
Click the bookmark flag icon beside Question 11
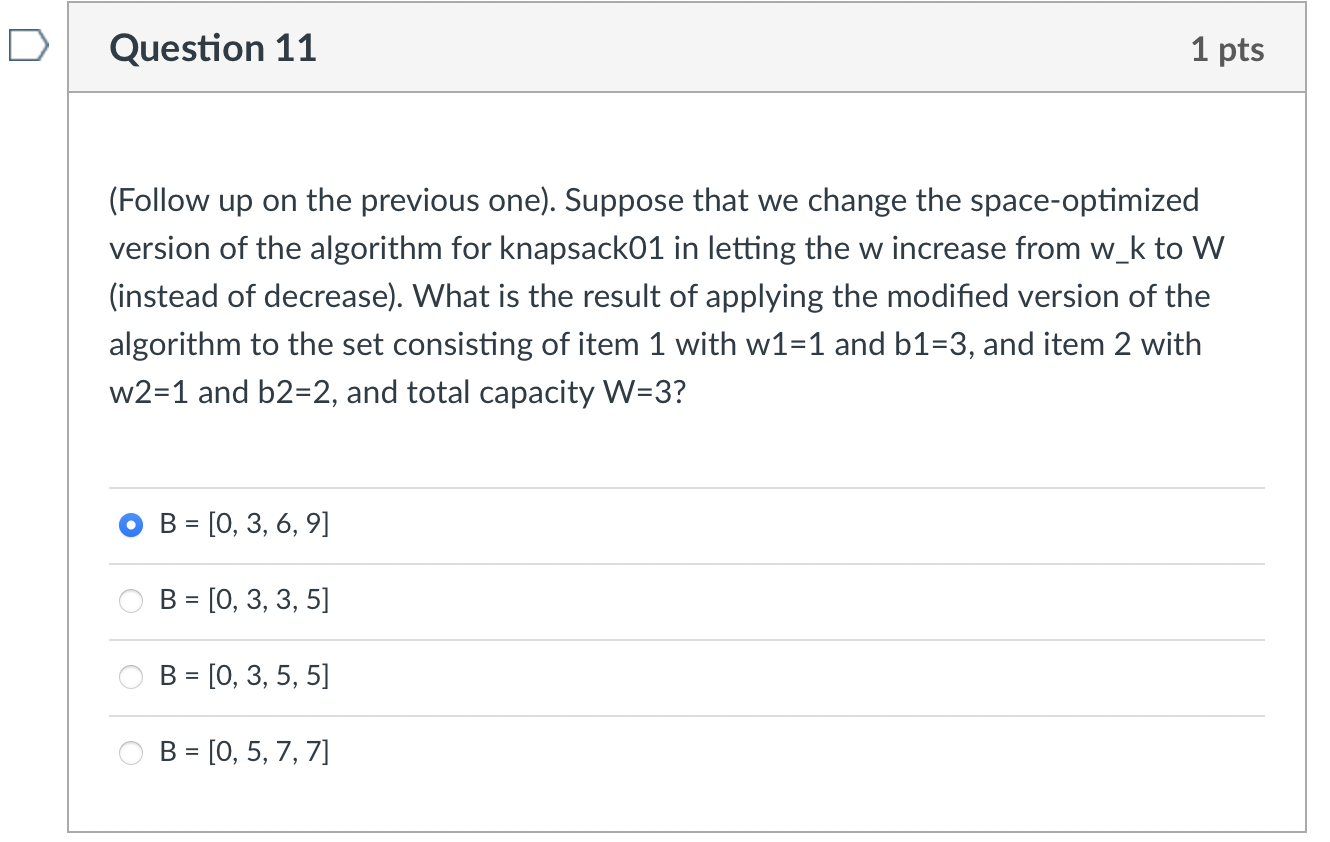coord(27,44)
